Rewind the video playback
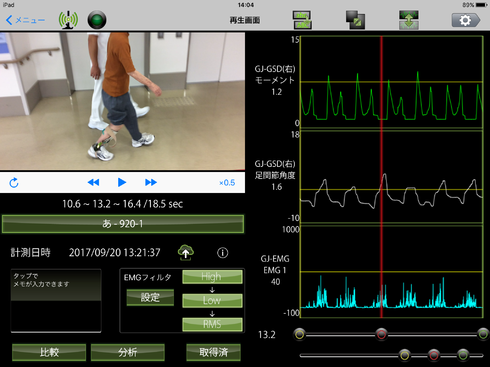The width and height of the screenshot is (490, 367). 93,182
